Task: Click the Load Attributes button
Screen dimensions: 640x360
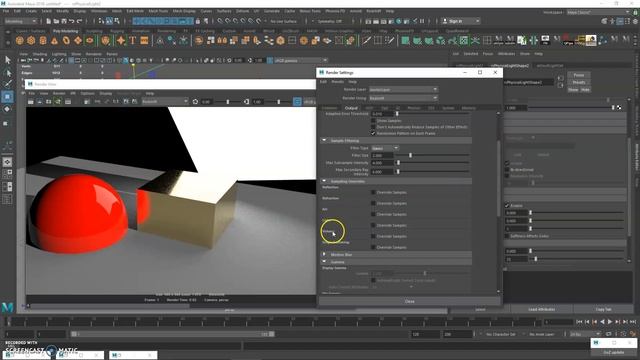Action: [542, 309]
